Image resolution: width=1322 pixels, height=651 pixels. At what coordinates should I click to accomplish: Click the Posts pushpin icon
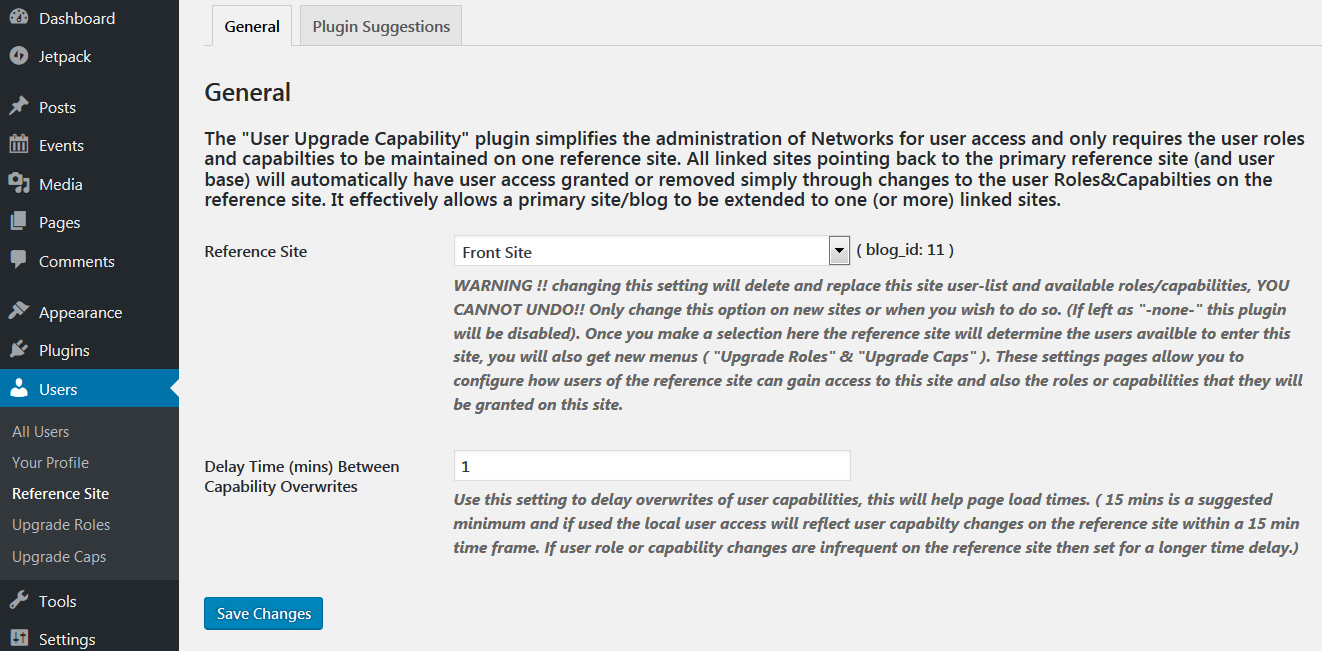pos(18,107)
